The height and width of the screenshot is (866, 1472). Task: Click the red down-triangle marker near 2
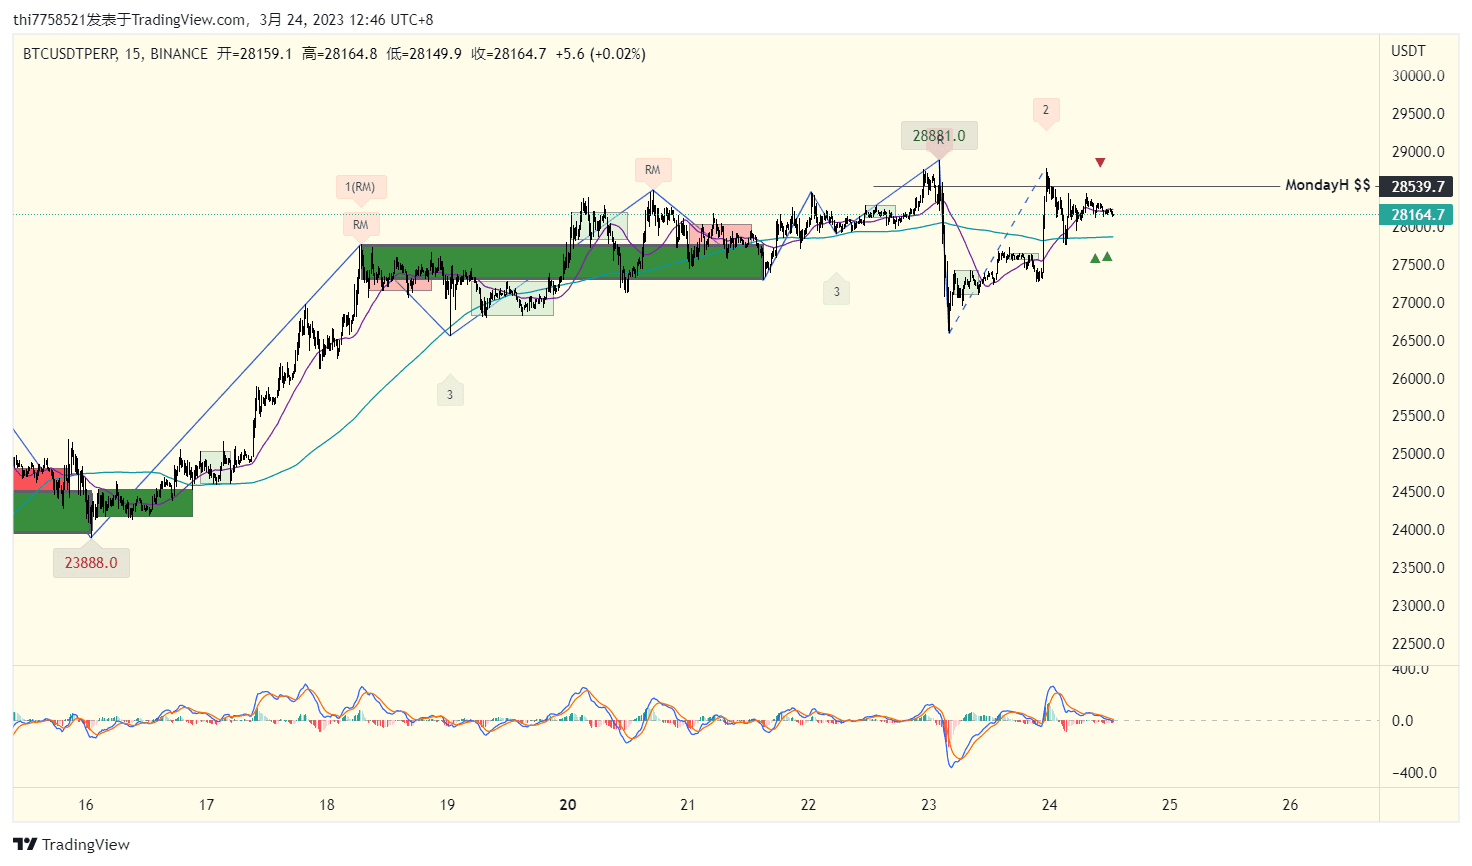coord(1100,162)
